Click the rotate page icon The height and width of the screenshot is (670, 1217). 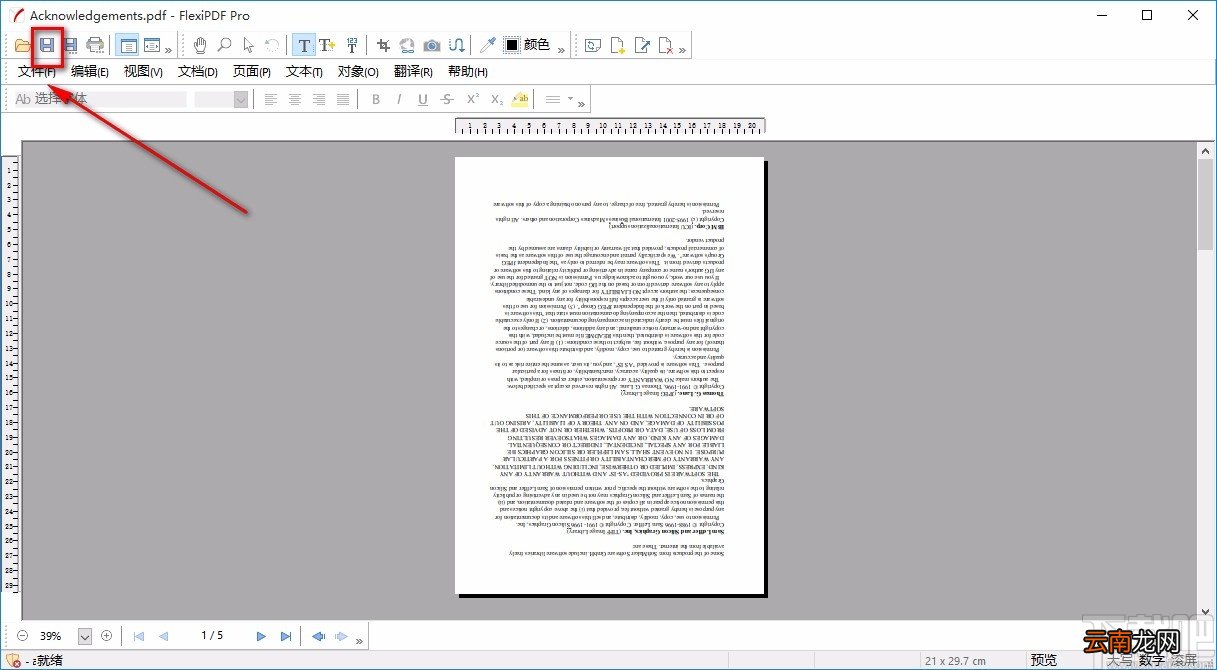coord(594,45)
